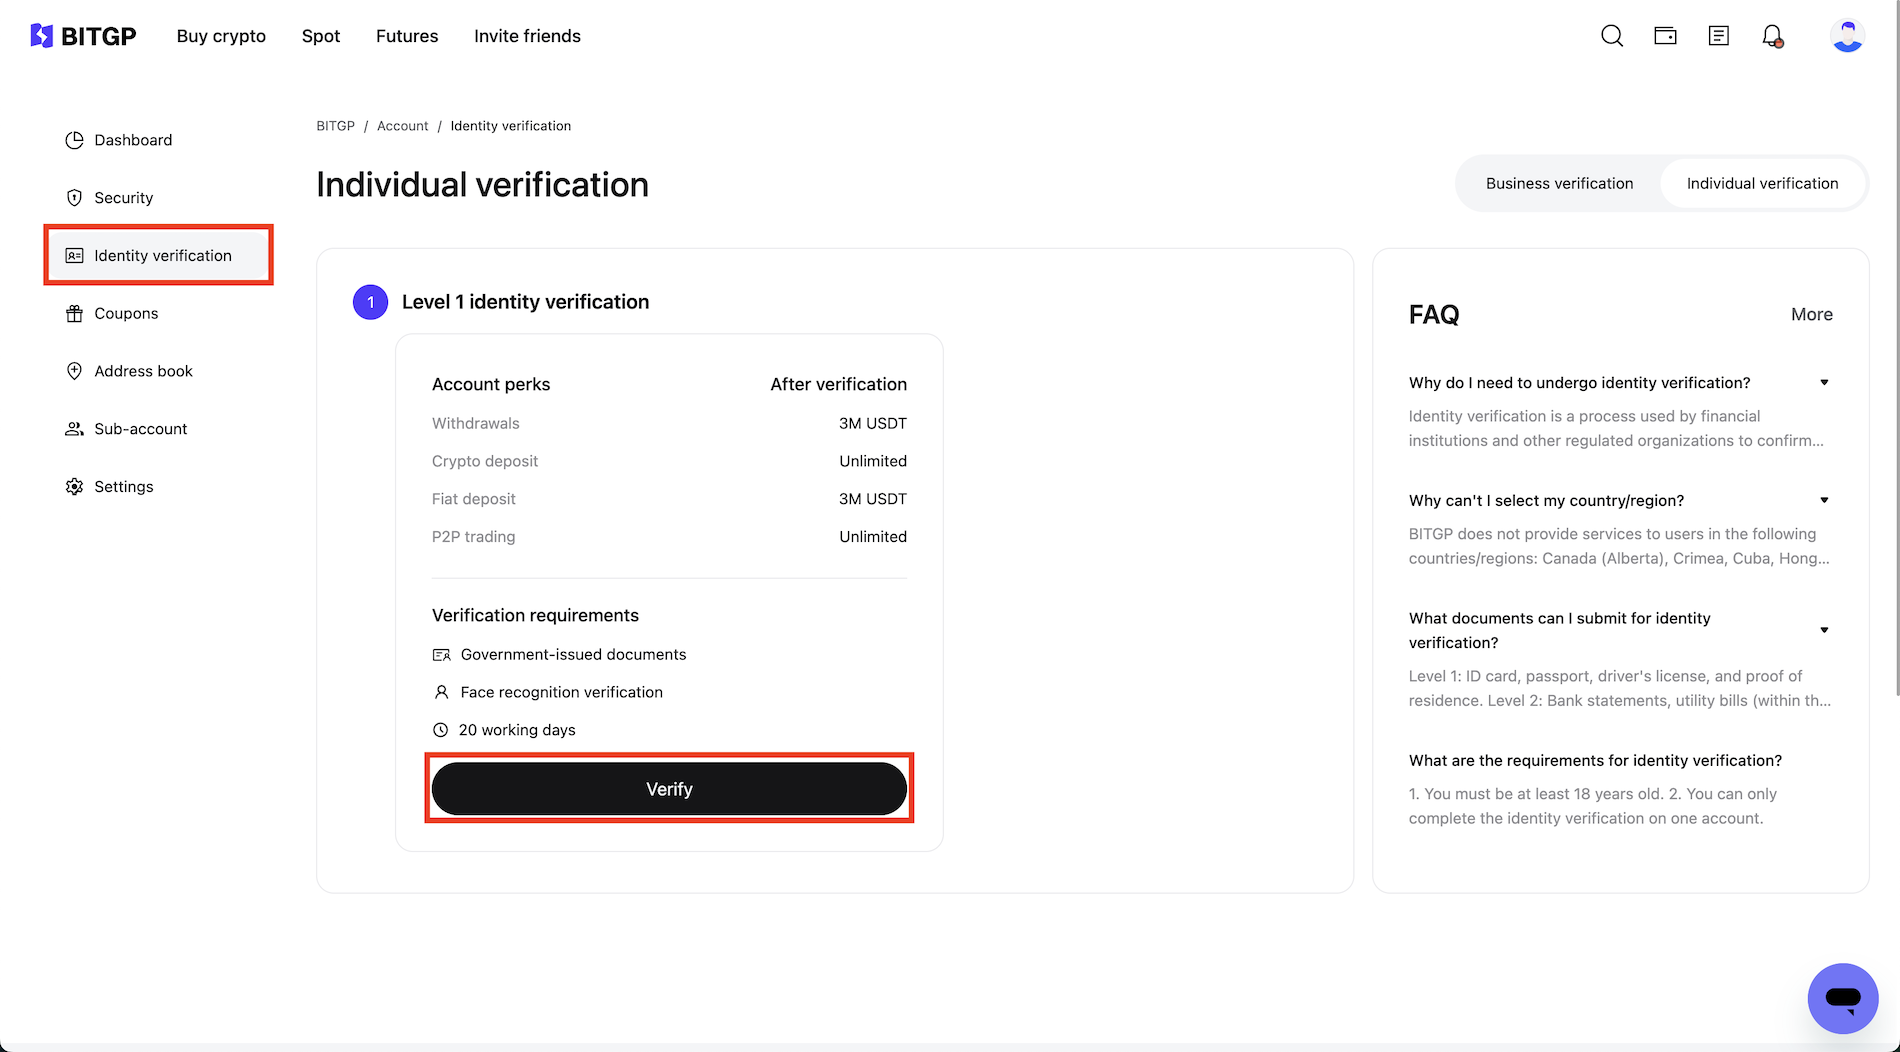Click Withdrawals '3M USDT' value
1900x1052 pixels.
[x=872, y=424]
